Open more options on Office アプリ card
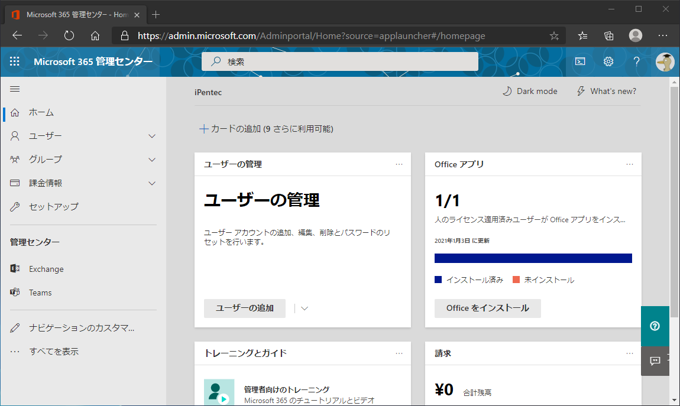Viewport: 680px width, 406px height. click(x=629, y=164)
